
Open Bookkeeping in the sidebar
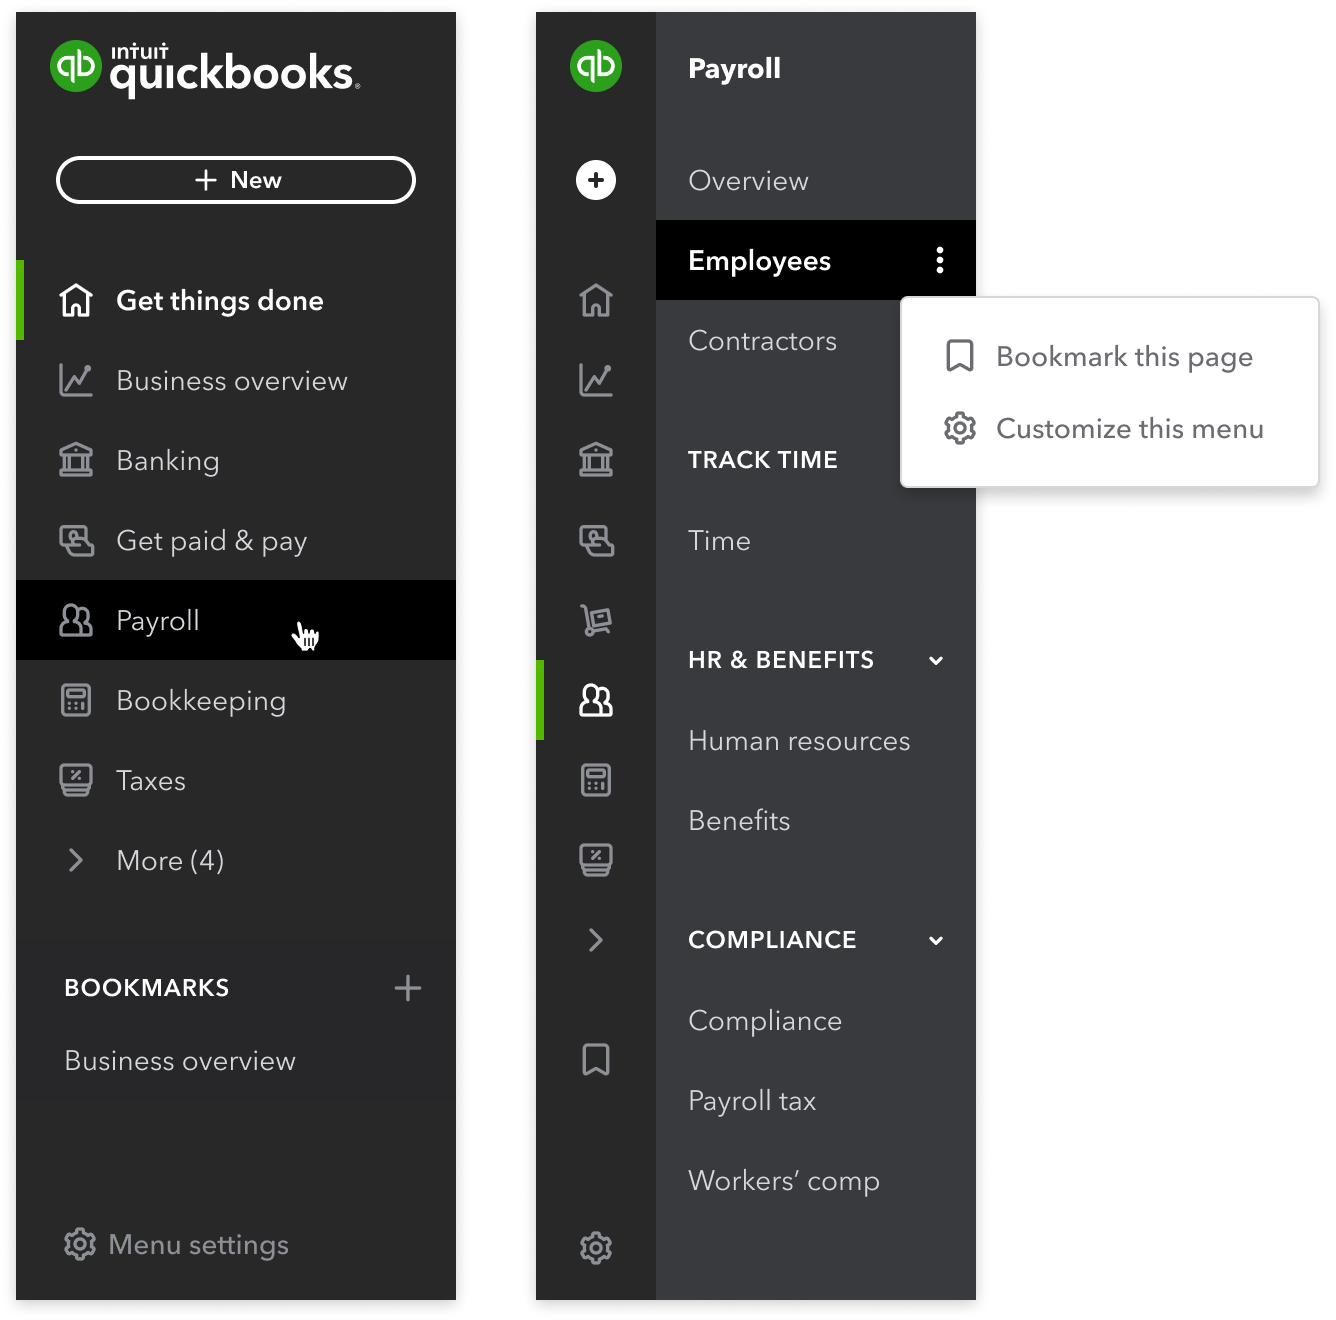[x=236, y=700]
